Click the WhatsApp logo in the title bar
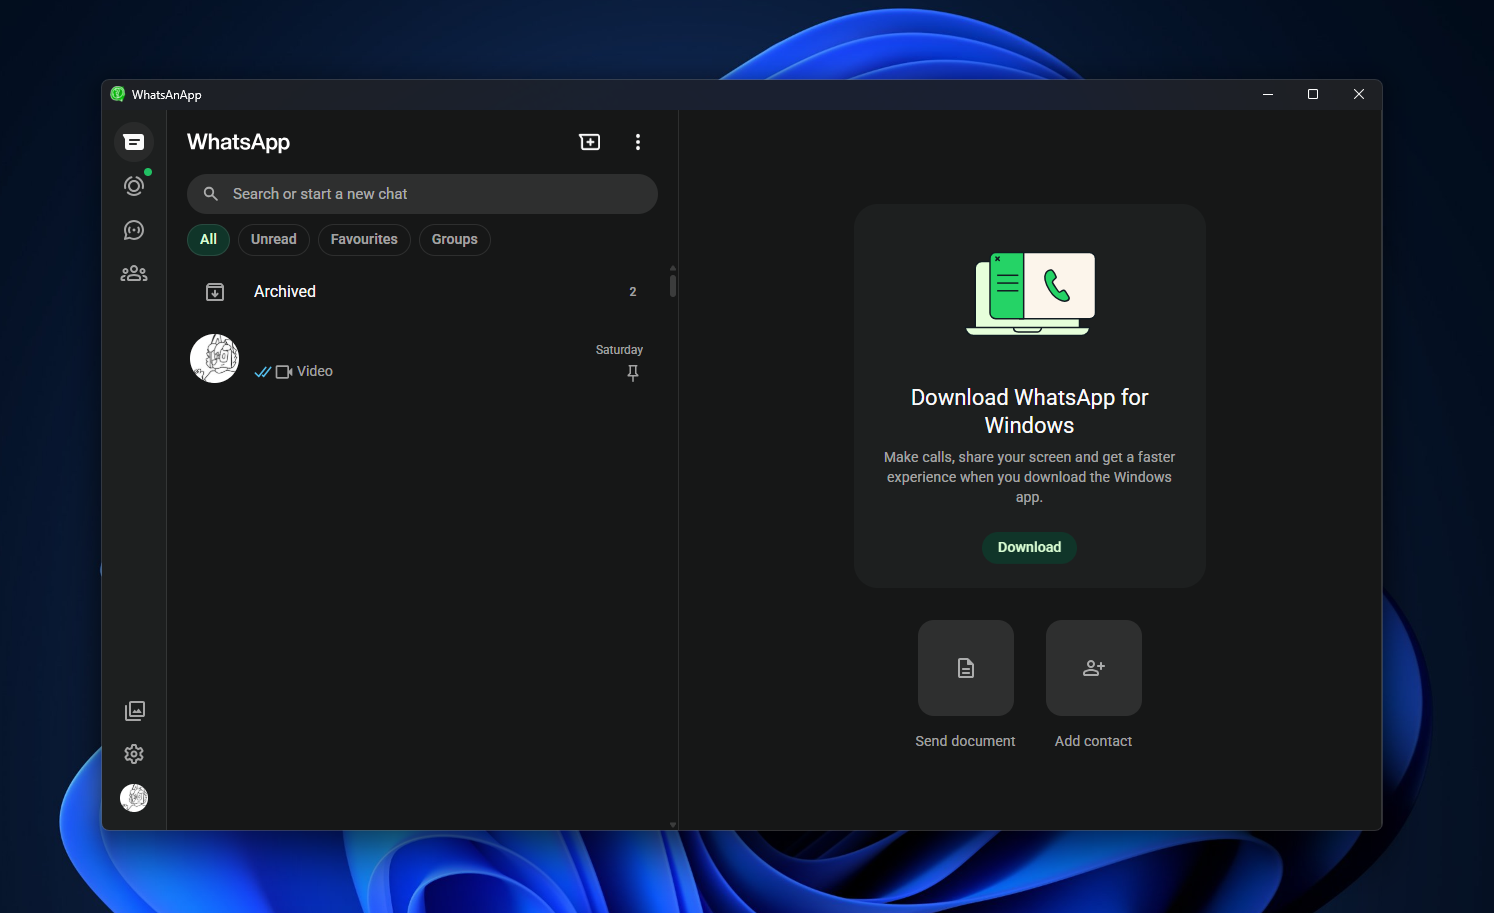This screenshot has width=1494, height=913. pyautogui.click(x=118, y=94)
